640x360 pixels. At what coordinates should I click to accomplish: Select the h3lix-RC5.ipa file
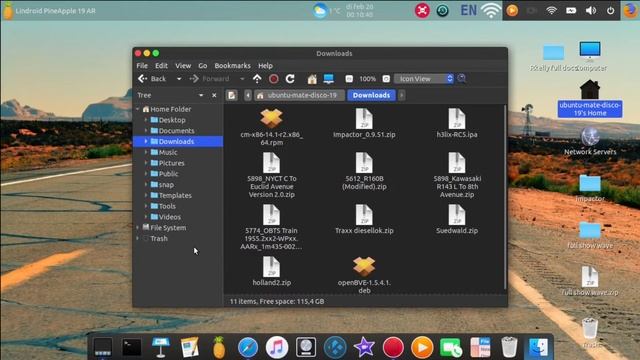click(457, 123)
